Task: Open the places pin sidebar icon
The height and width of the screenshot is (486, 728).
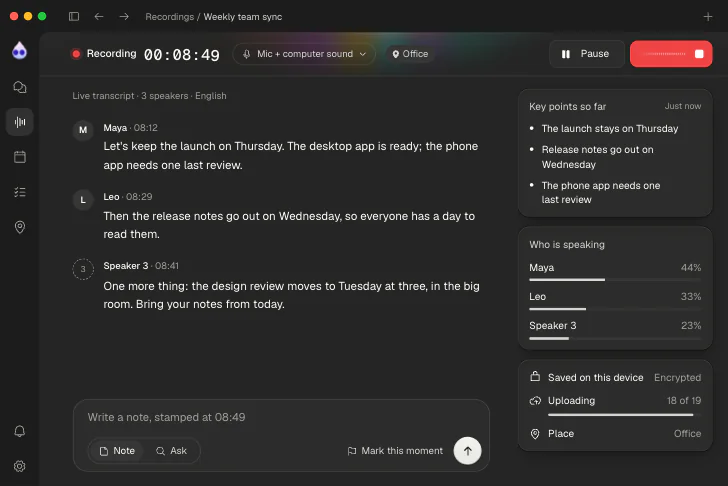Action: coord(20,227)
